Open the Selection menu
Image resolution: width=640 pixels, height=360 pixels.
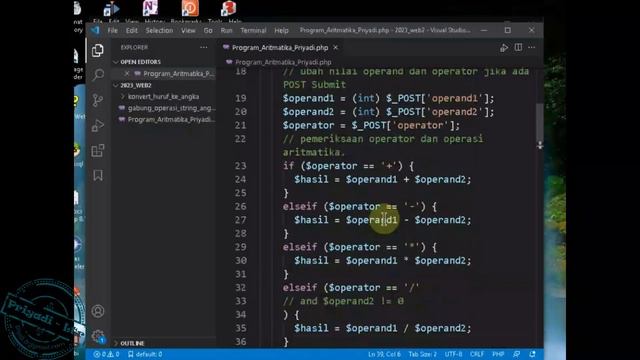159,31
